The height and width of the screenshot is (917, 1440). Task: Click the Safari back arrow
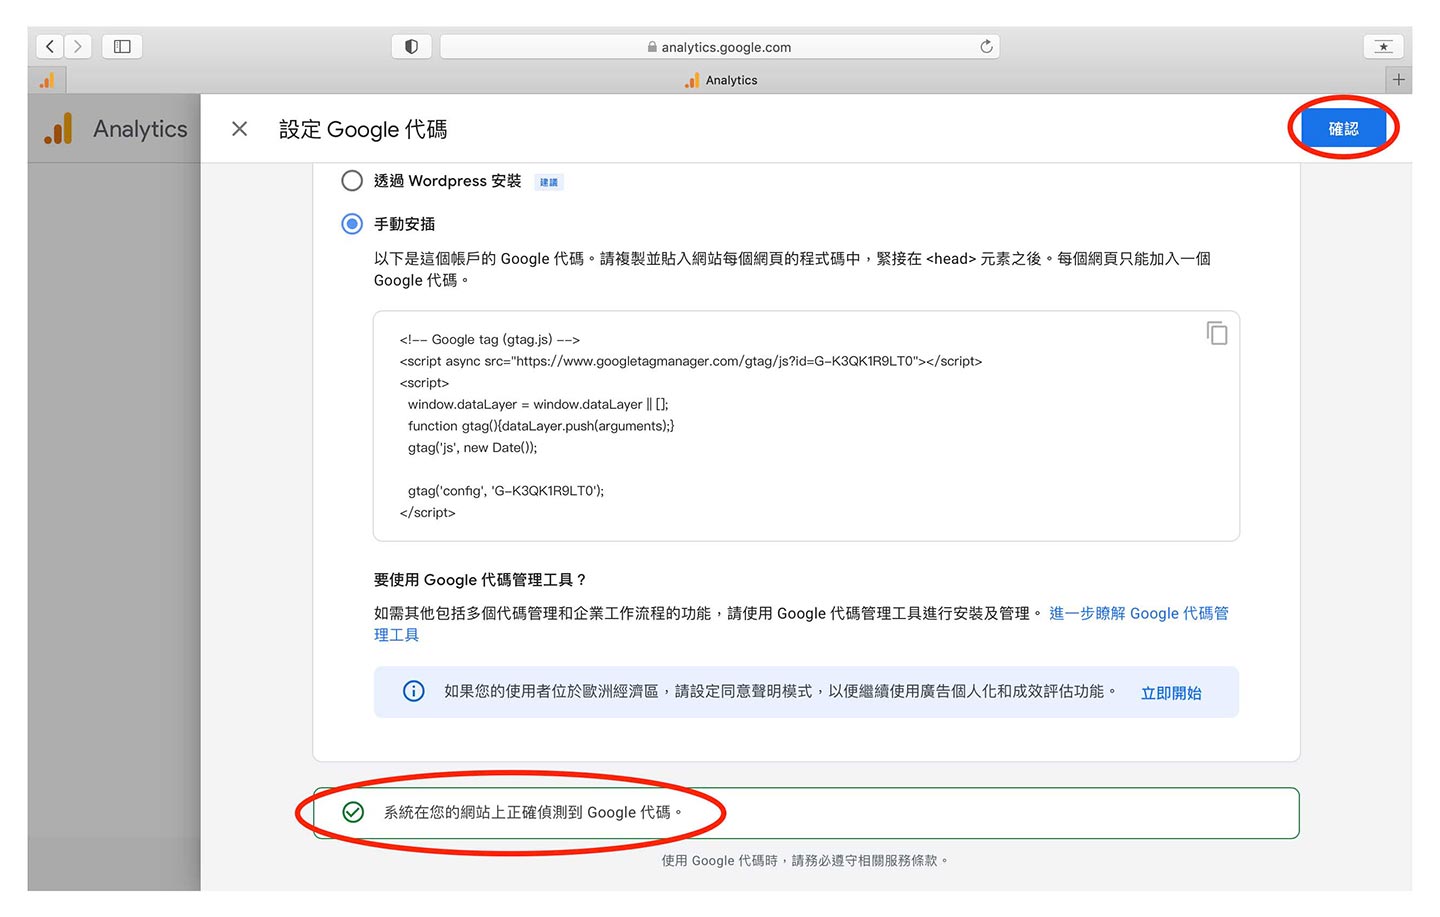[x=50, y=47]
